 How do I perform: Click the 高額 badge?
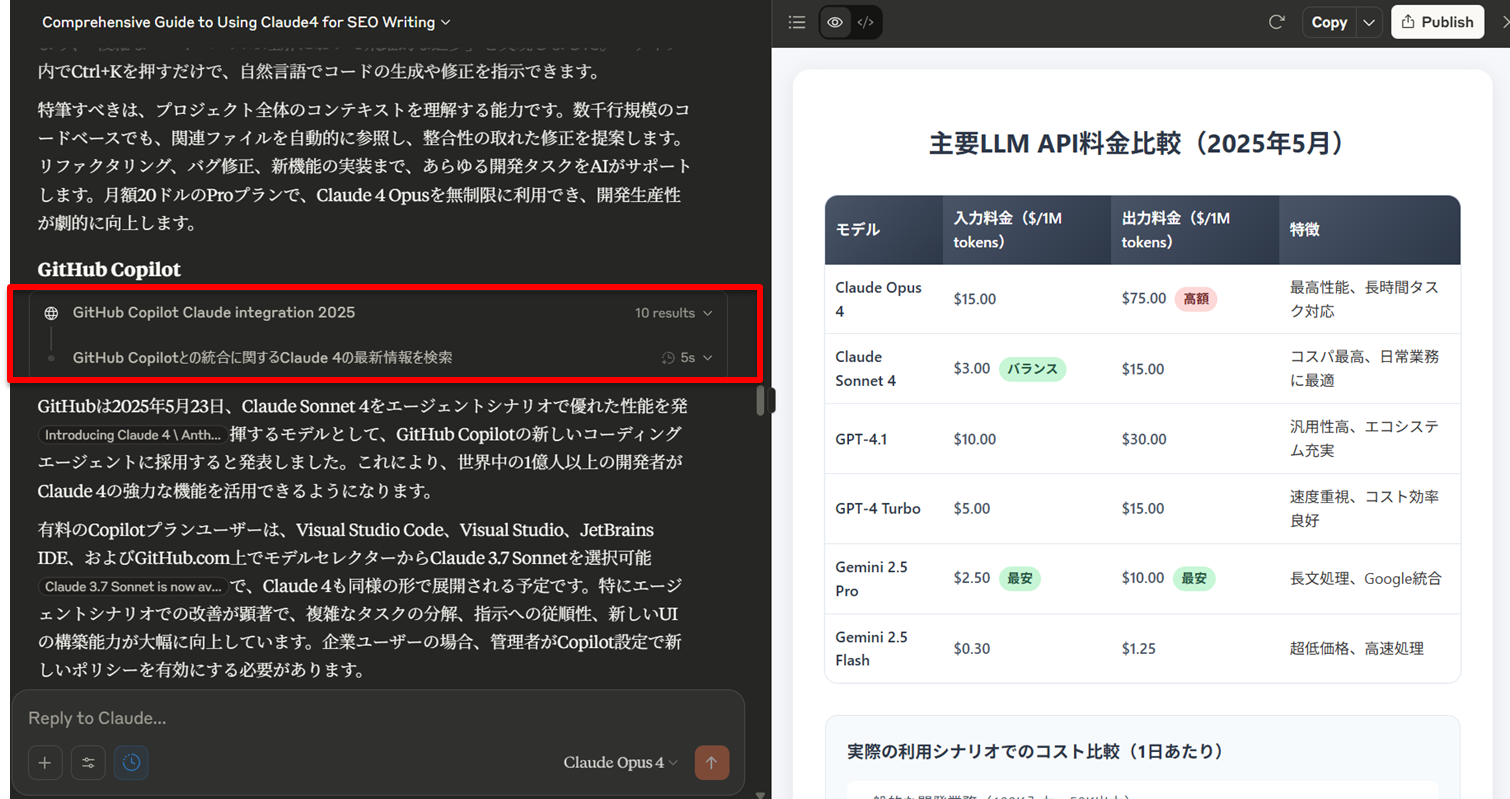coord(1195,298)
